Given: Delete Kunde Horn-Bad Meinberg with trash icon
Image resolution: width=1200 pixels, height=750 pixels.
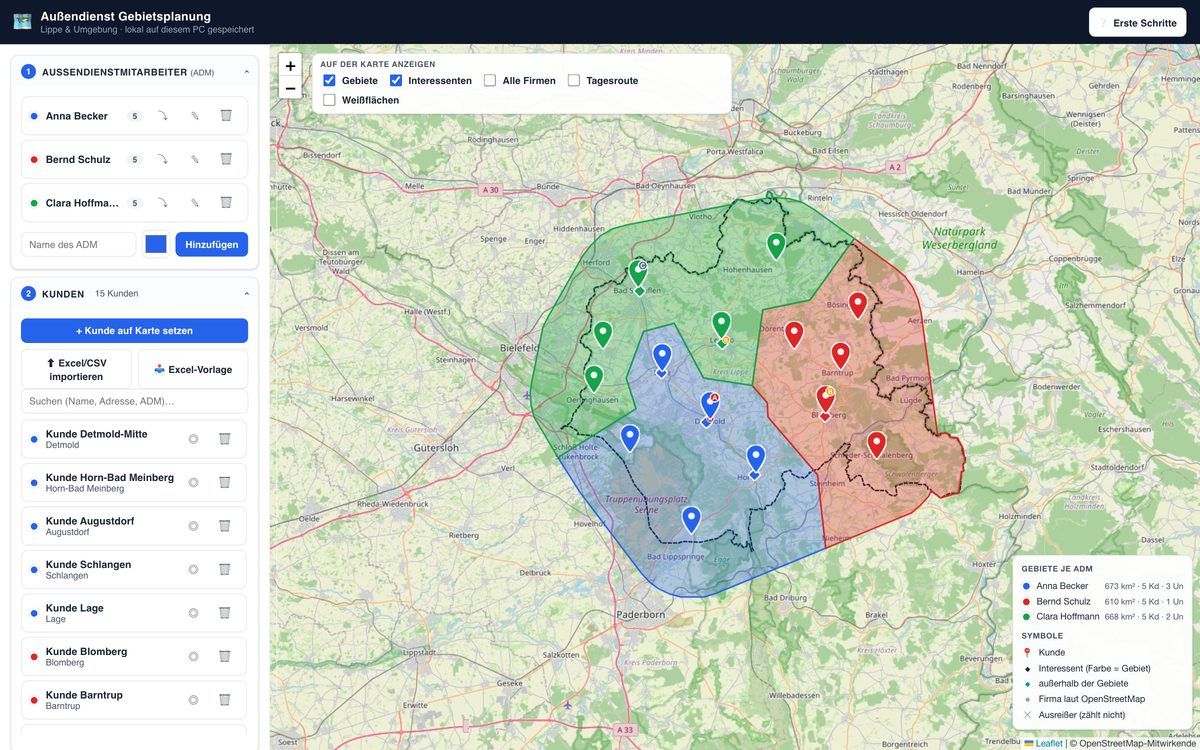Looking at the screenshot, I should (x=225, y=482).
